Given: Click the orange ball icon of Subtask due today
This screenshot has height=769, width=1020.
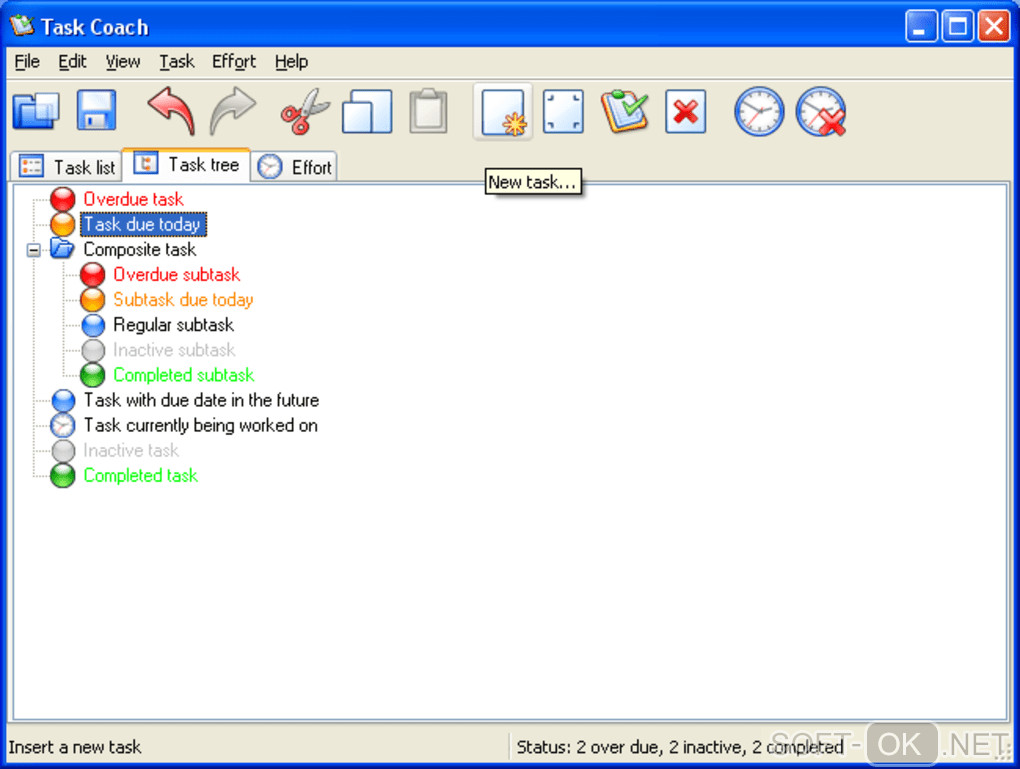Looking at the screenshot, I should pyautogui.click(x=93, y=300).
